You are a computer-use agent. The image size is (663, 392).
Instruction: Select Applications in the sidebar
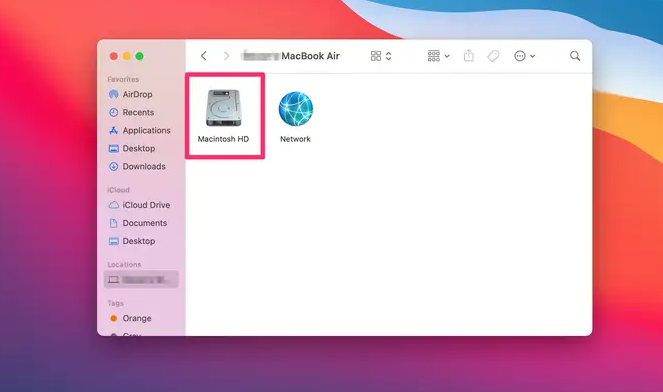click(x=141, y=130)
